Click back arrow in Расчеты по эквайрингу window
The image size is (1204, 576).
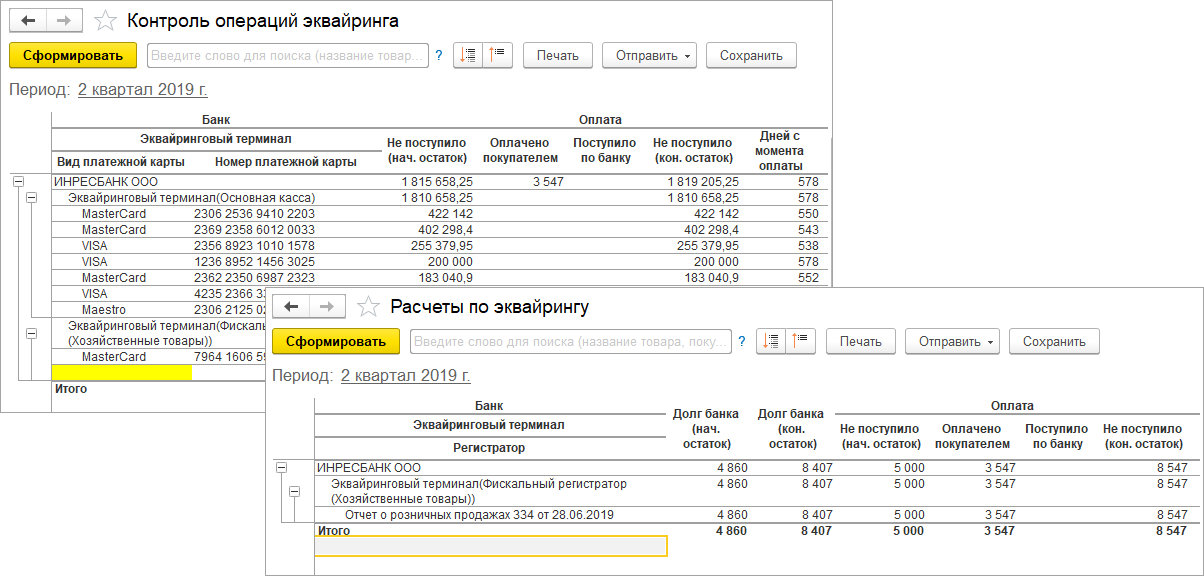[x=292, y=306]
